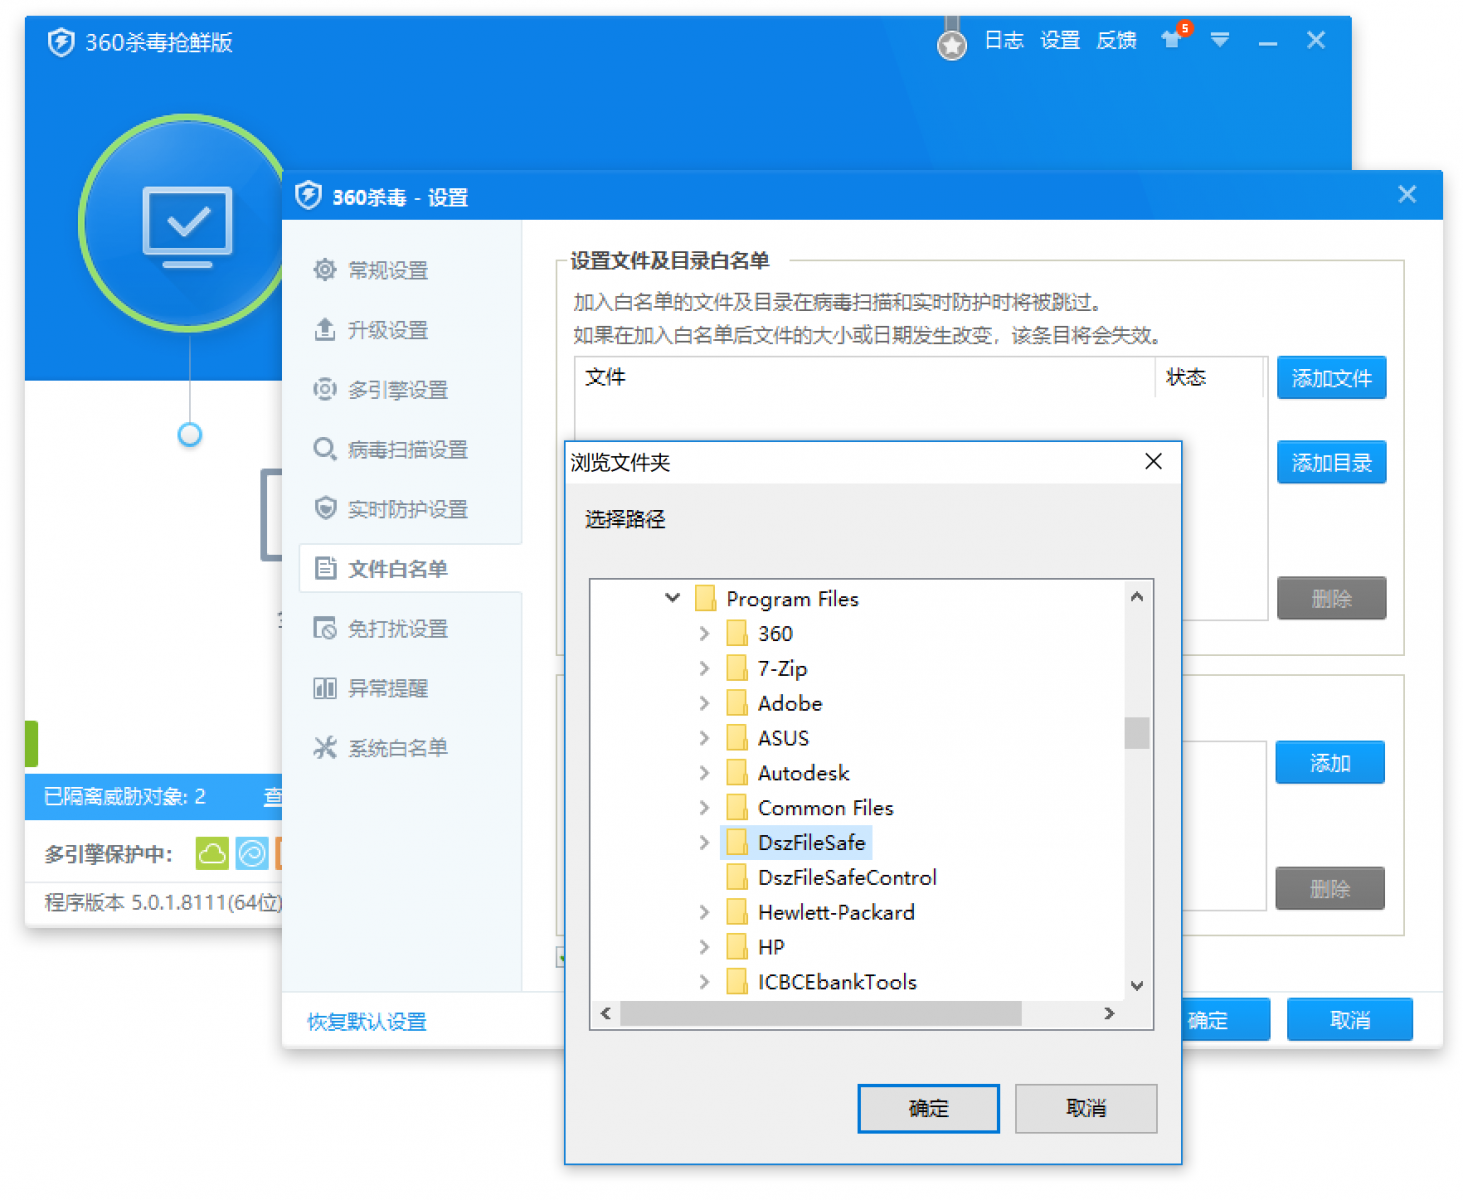Expand the Common Files folder node
The width and height of the screenshot is (1463, 1200).
pos(704,808)
